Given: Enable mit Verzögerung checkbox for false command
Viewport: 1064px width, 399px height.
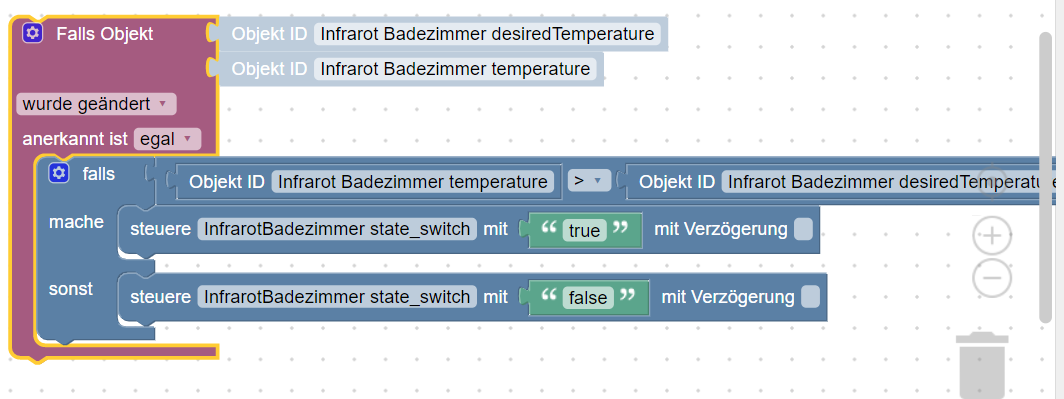Looking at the screenshot, I should pos(810,297).
